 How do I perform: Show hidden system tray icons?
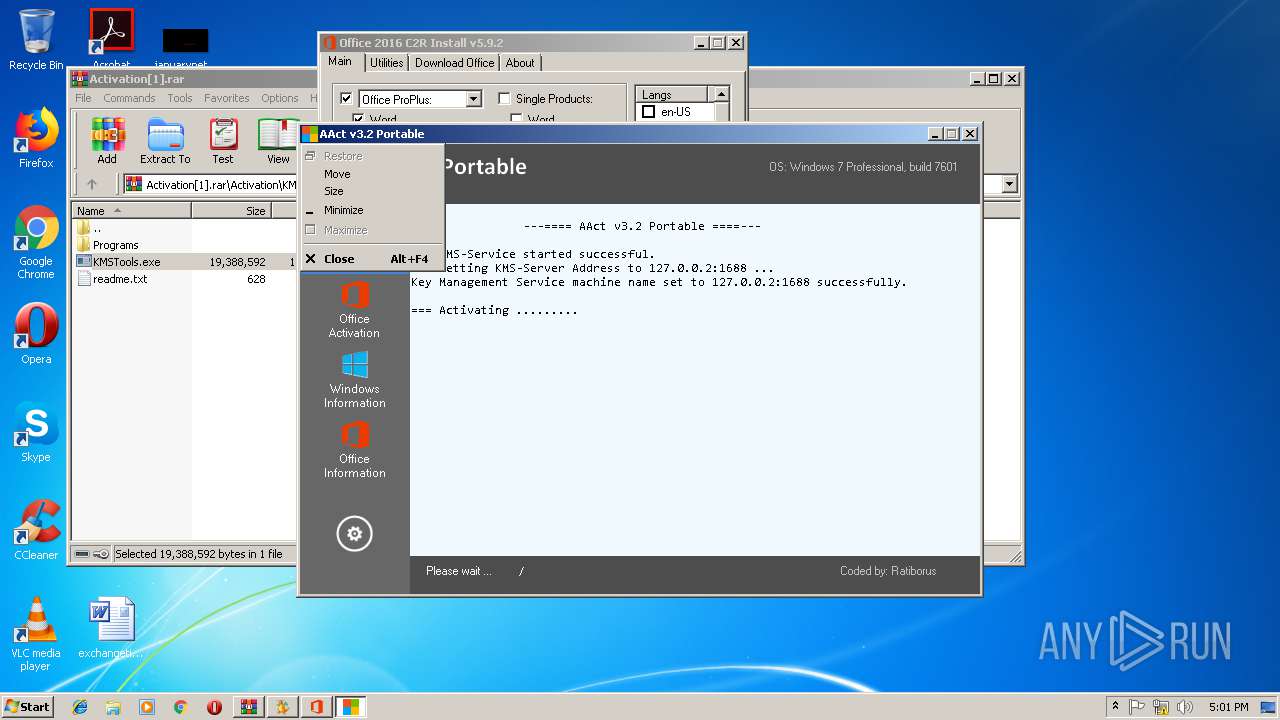1115,707
